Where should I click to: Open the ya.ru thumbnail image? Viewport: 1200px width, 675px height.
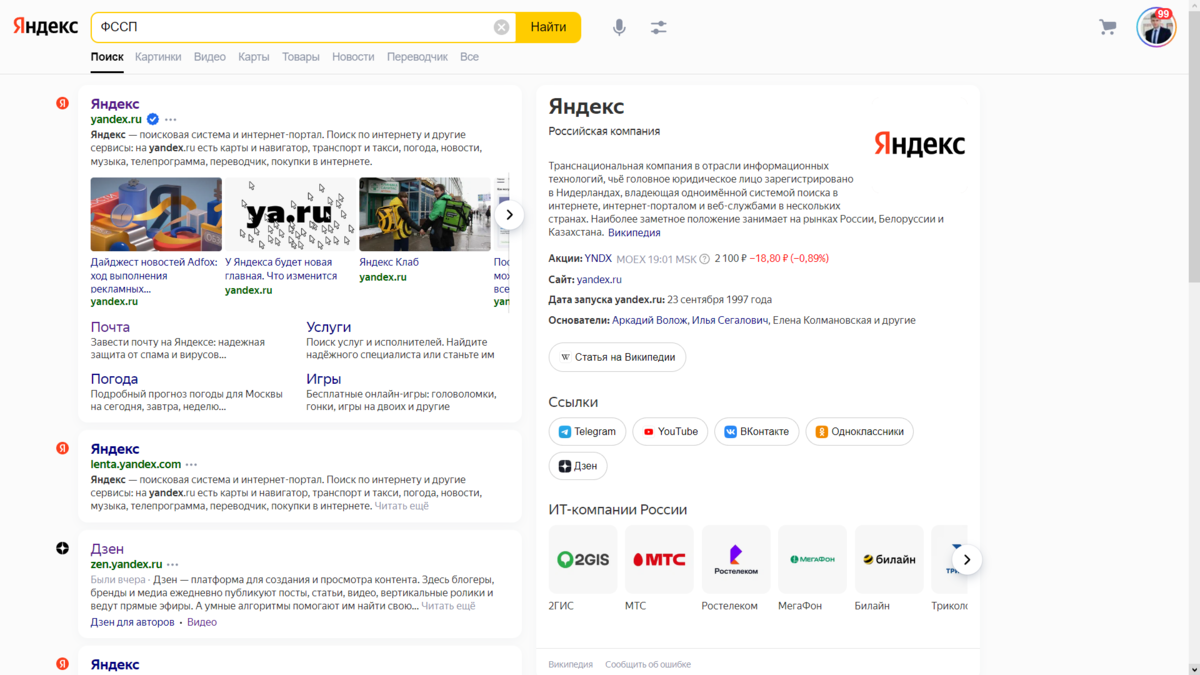tap(290, 214)
